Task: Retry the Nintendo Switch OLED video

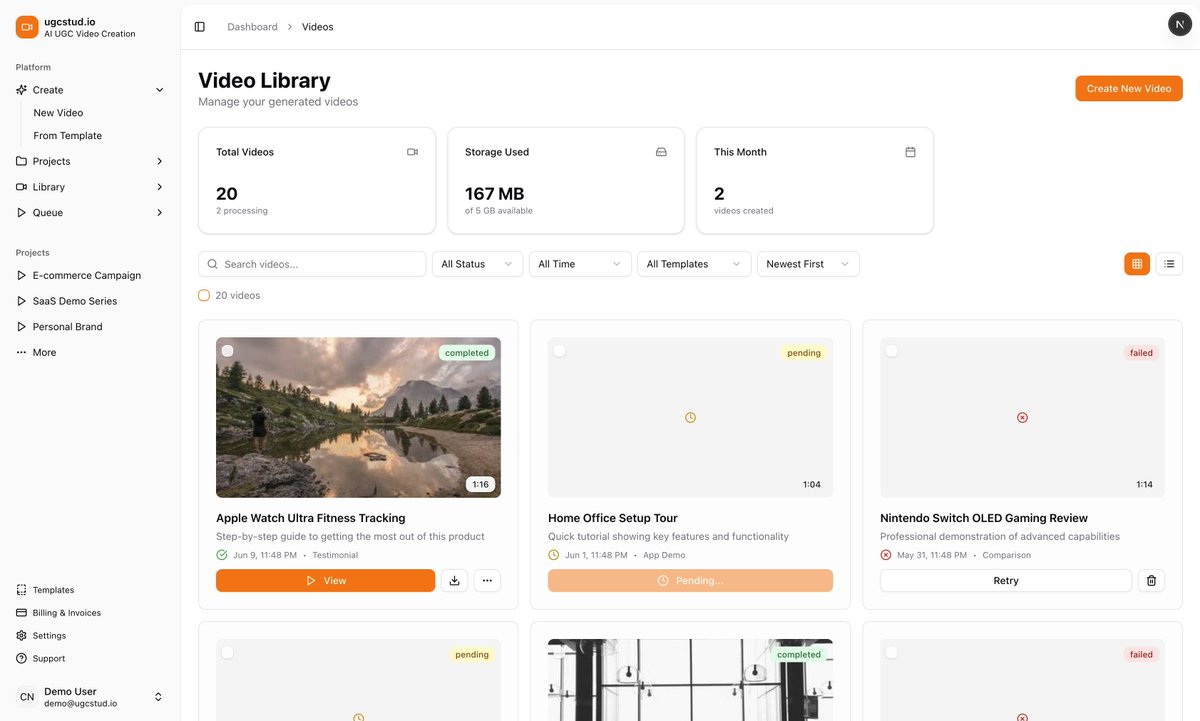Action: pos(1006,581)
